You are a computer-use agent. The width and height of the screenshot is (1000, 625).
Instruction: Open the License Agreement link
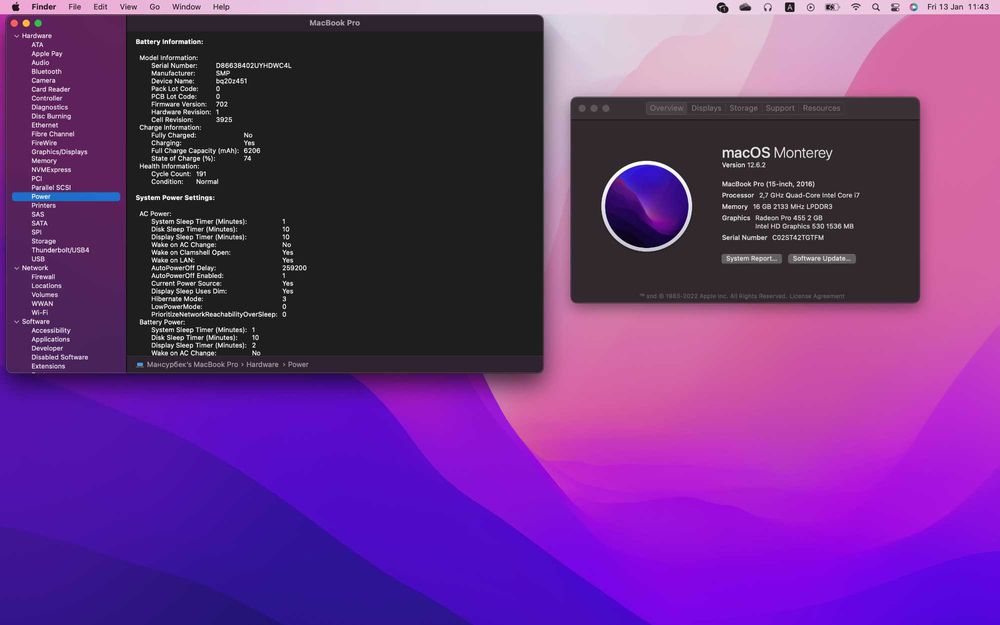pos(817,296)
